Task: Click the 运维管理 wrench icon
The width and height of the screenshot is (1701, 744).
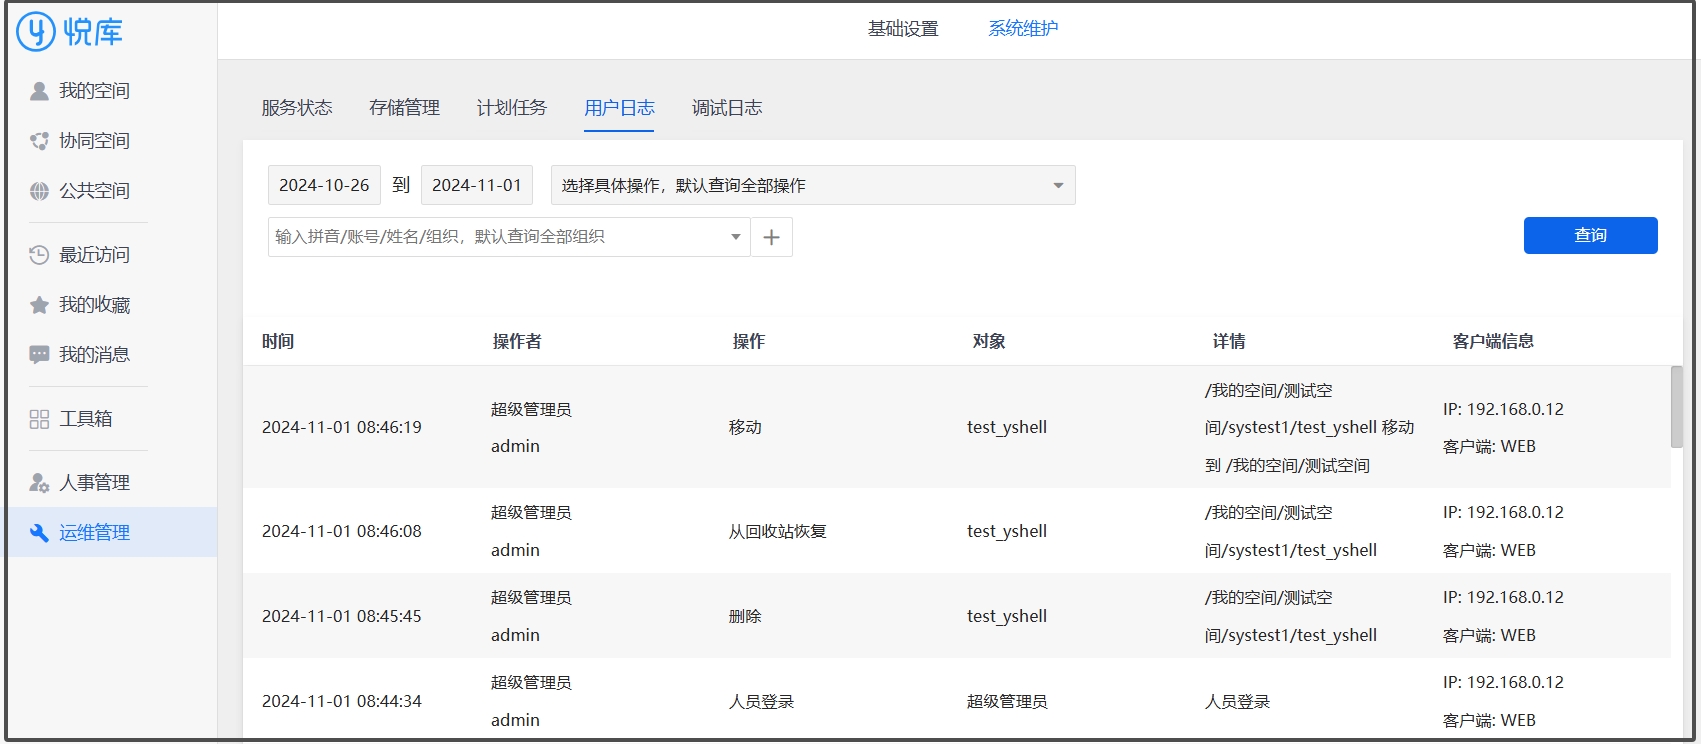Action: point(39,533)
